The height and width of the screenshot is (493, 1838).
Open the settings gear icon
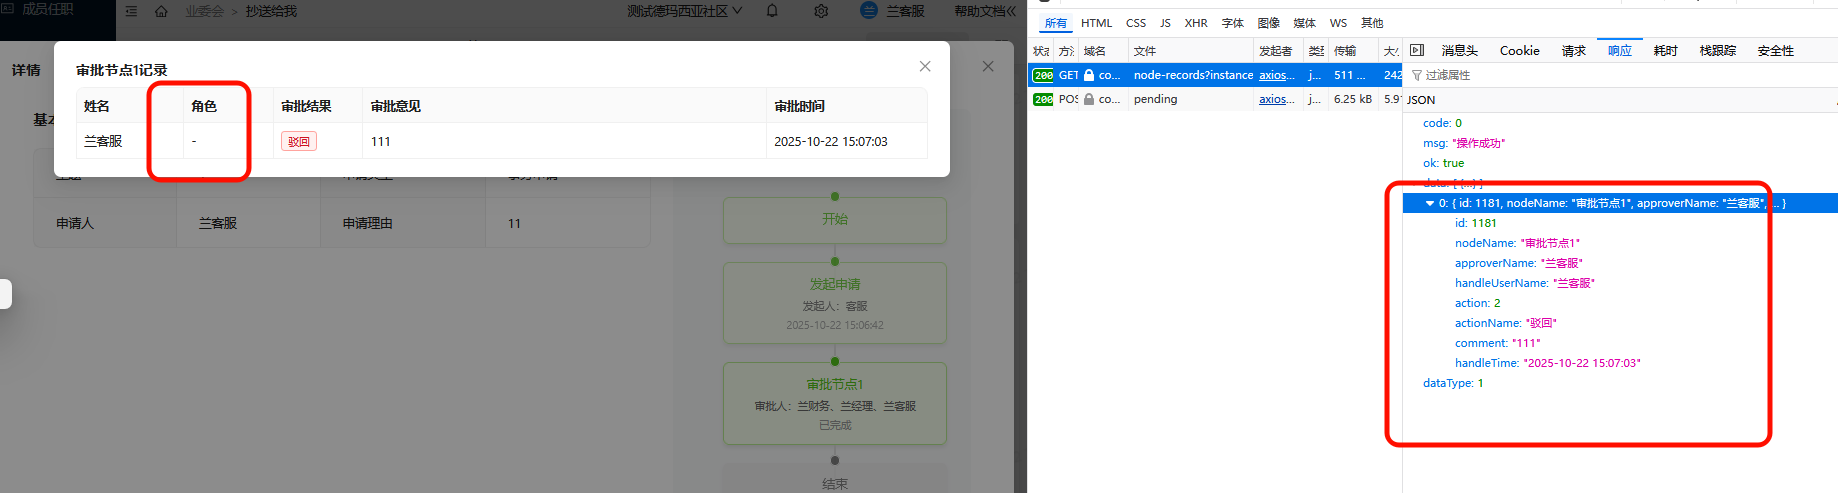coord(821,11)
